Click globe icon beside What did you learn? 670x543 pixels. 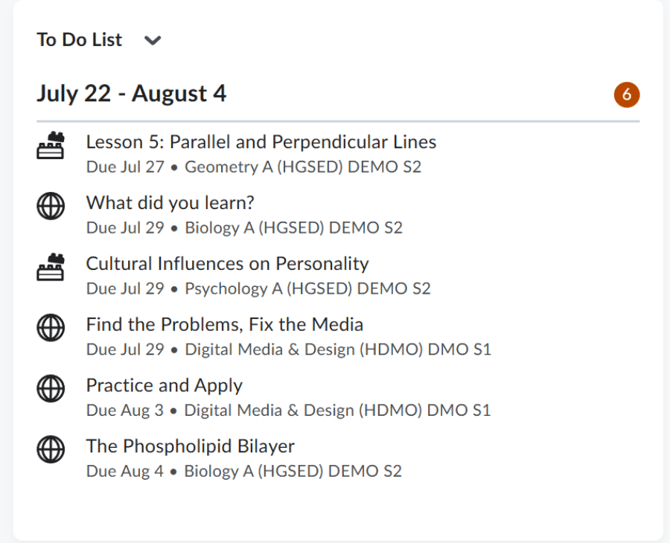coord(50,206)
